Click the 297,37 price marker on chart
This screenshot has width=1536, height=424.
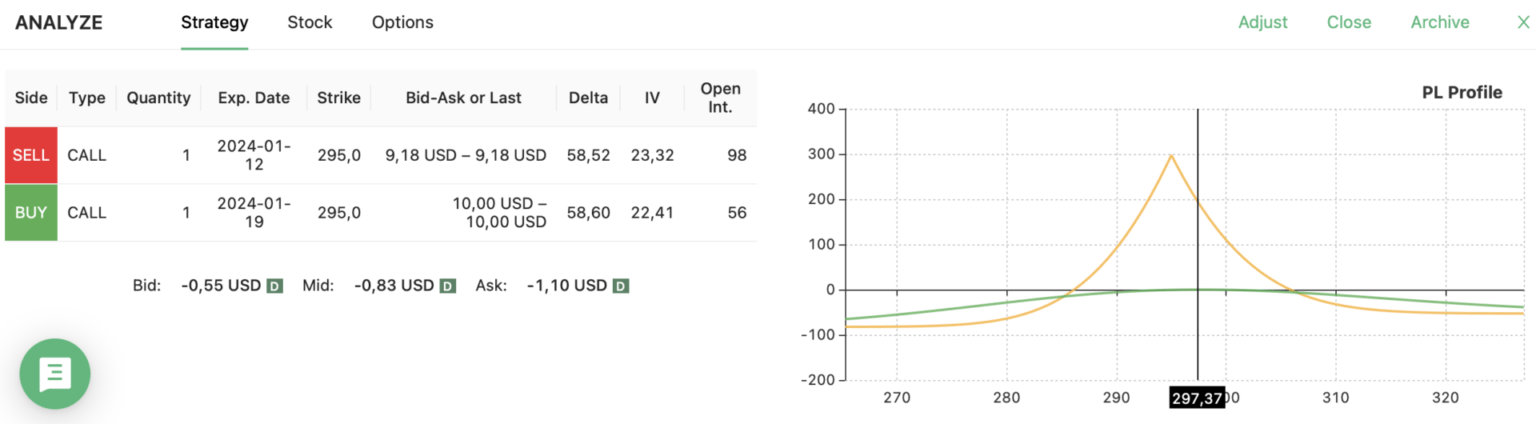[x=1197, y=399]
